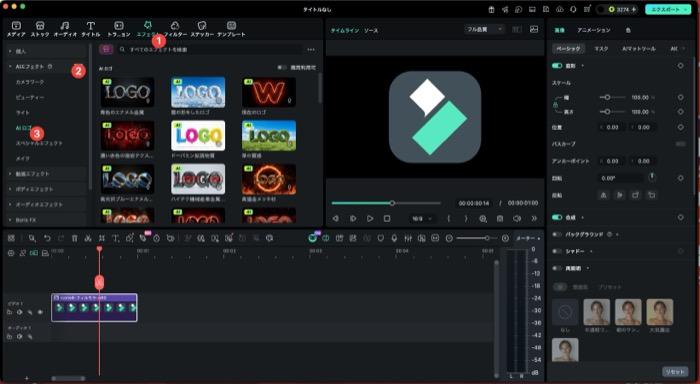Open the ストック stock tab
Image resolution: width=700 pixels, height=384 pixels.
[x=40, y=29]
